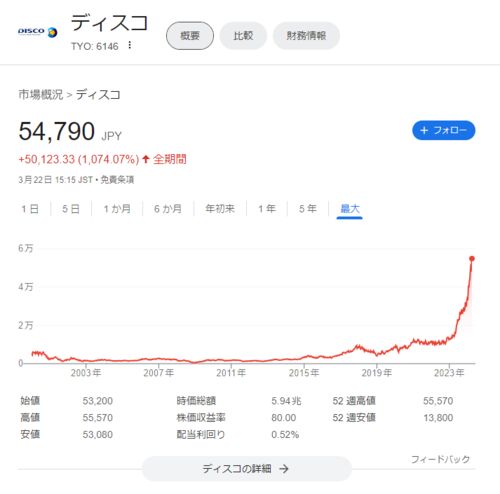The height and width of the screenshot is (494, 500).
Task: Click the plus icon on フォロー button
Action: (424, 130)
